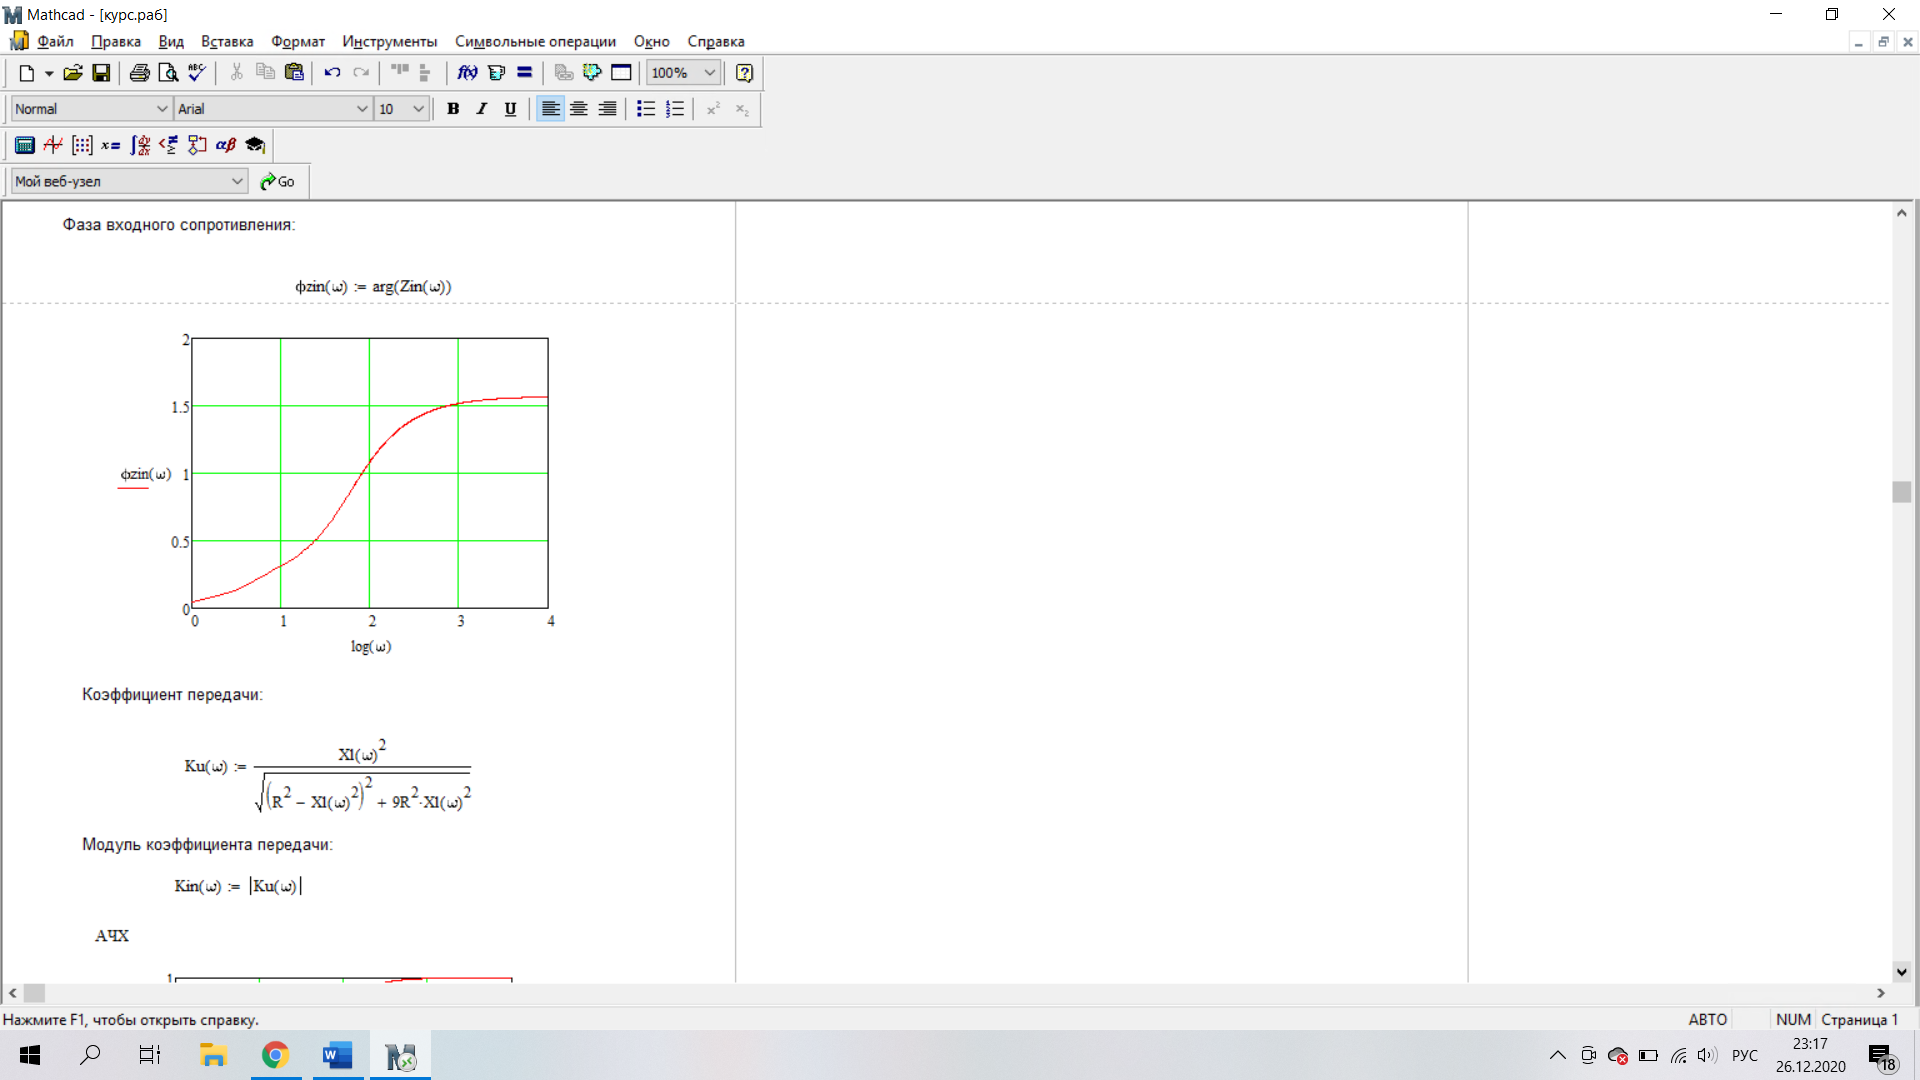
Task: Toggle Bold formatting
Action: click(x=453, y=109)
